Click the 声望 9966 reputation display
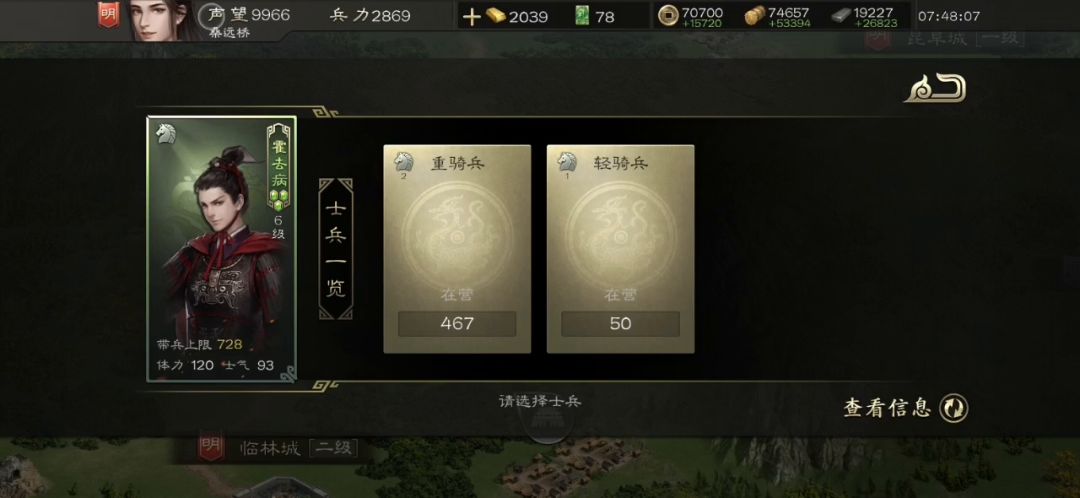 [249, 15]
